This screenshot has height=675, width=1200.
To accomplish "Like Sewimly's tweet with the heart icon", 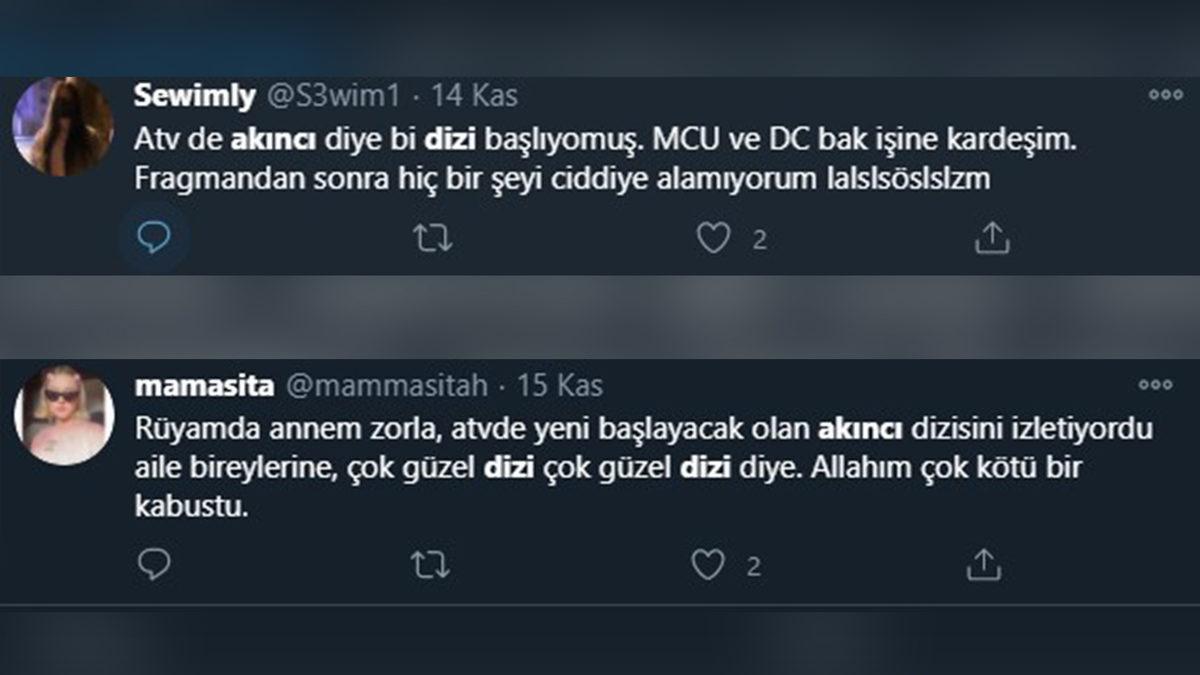I will [x=714, y=237].
